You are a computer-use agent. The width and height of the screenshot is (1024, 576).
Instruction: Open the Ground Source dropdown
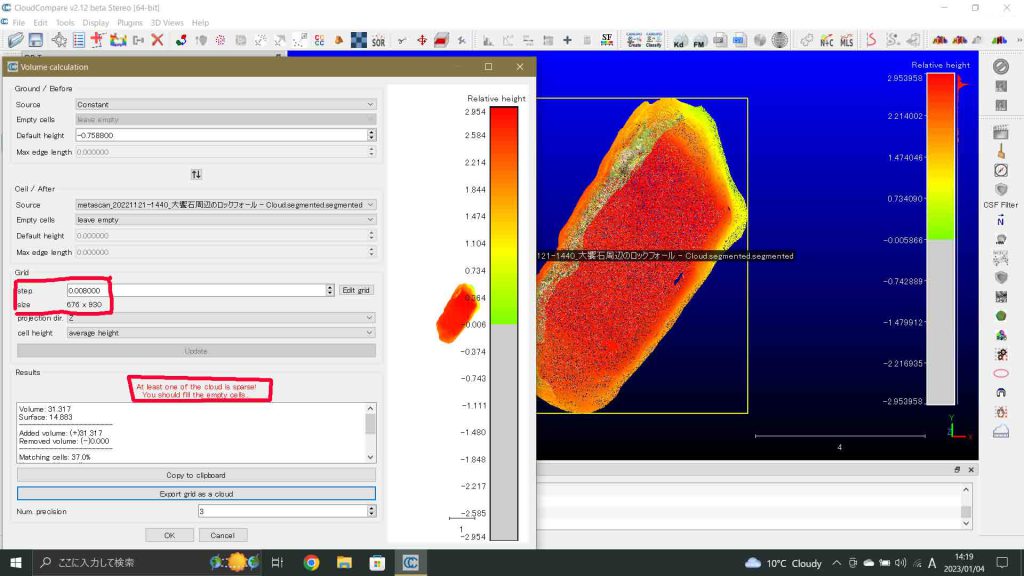point(225,104)
